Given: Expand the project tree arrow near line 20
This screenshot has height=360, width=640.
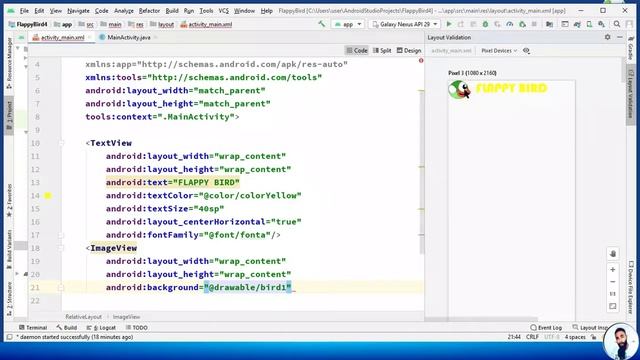Looking at the screenshot, I should click(x=17, y=274).
